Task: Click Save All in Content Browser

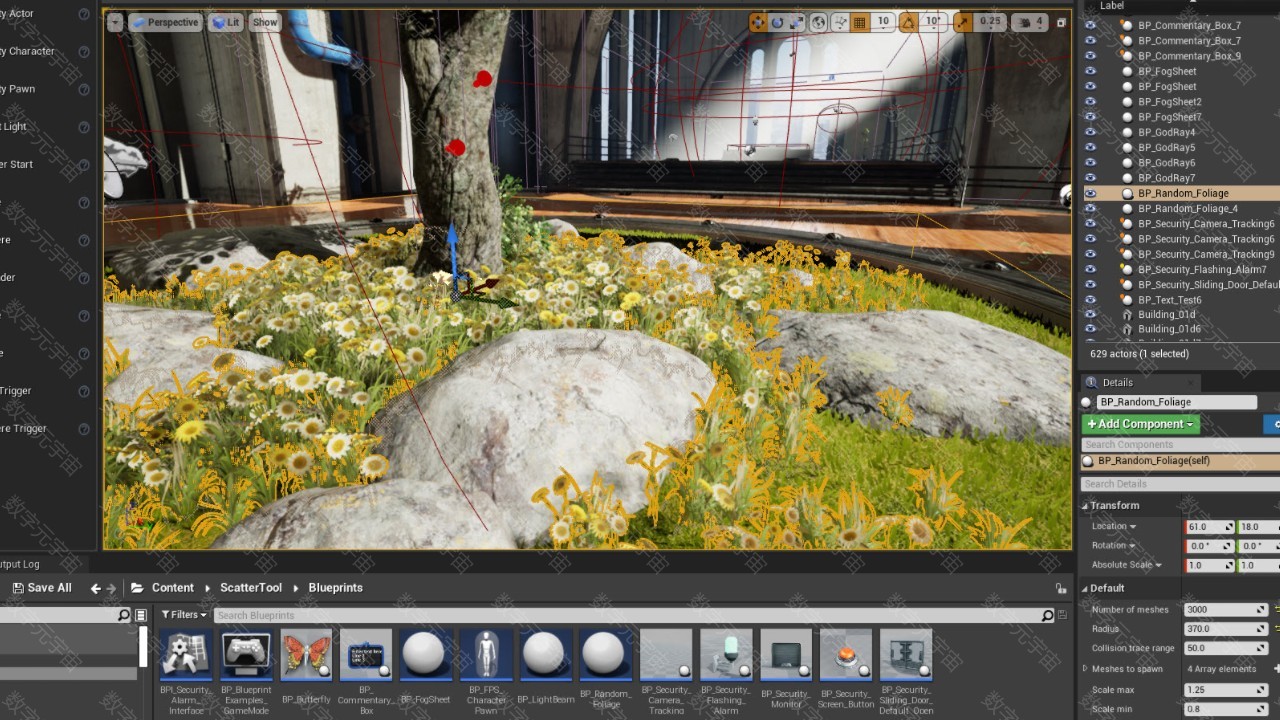Action: (x=41, y=588)
